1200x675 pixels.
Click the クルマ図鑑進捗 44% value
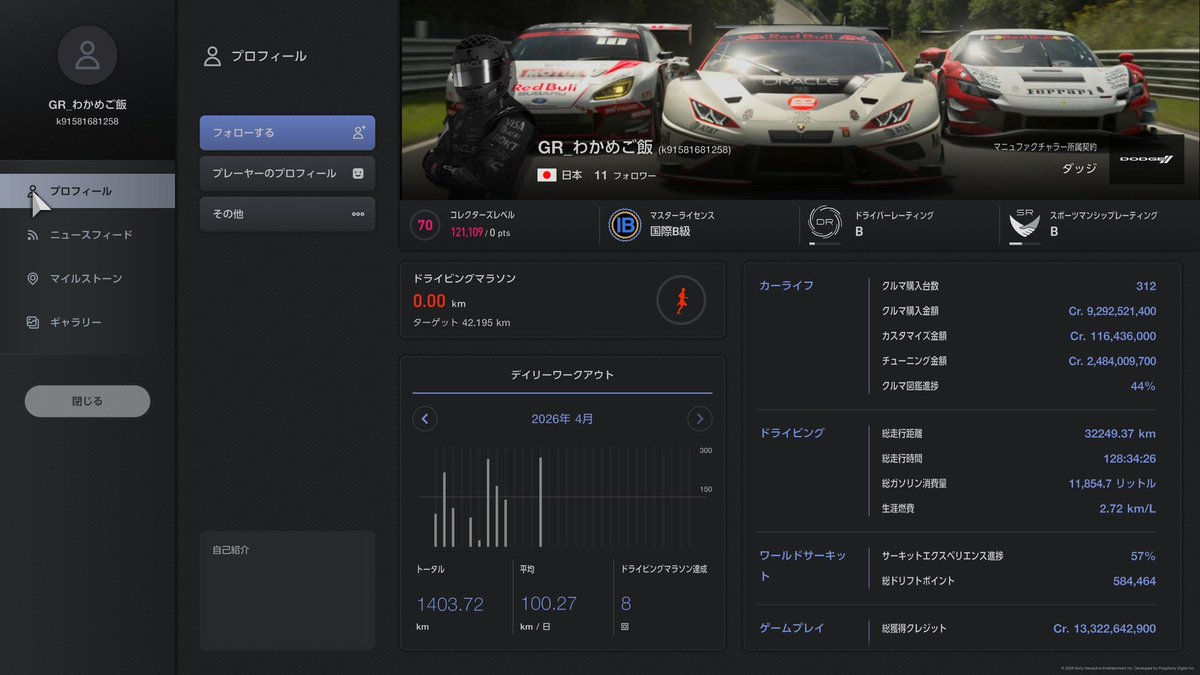coord(1143,386)
